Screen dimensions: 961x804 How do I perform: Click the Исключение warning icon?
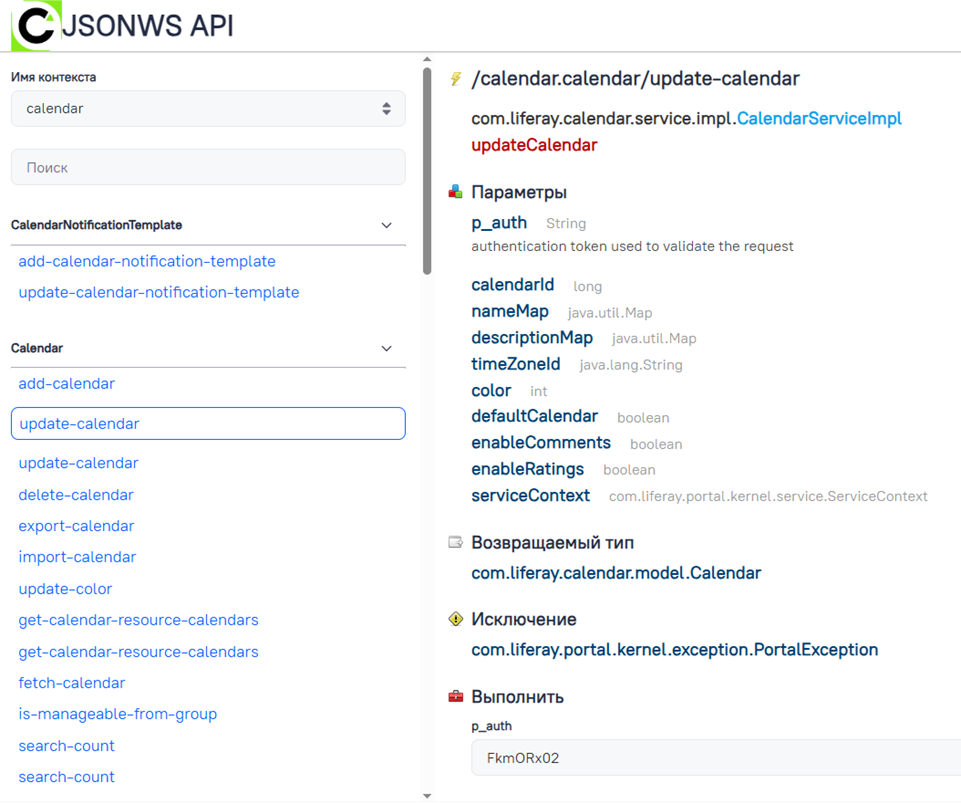[456, 619]
